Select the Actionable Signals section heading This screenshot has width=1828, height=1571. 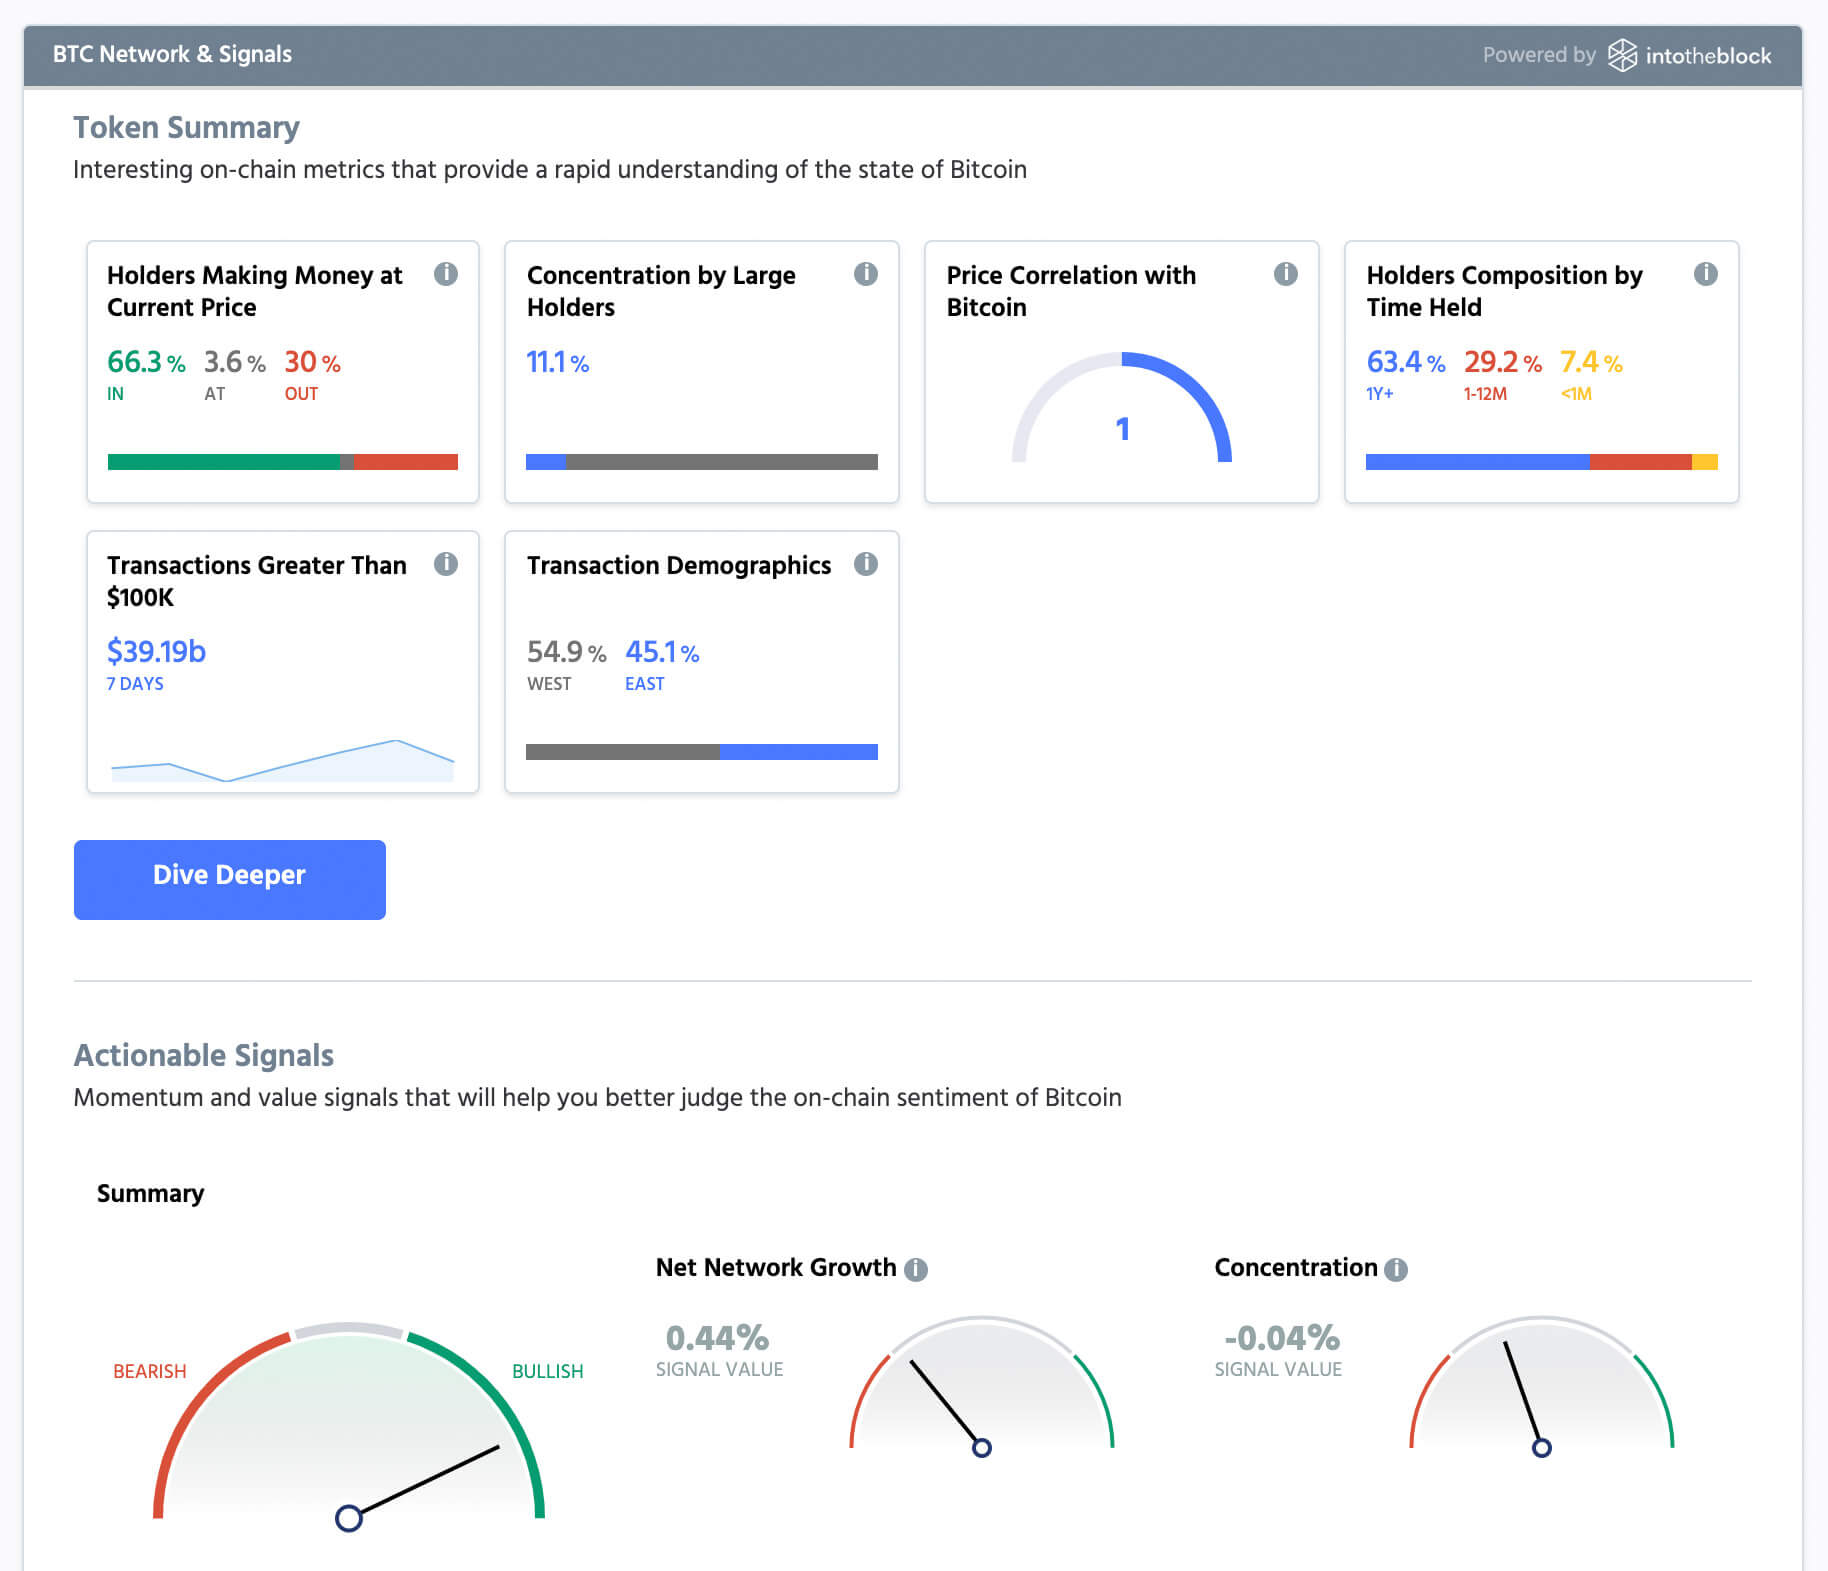[x=203, y=1055]
